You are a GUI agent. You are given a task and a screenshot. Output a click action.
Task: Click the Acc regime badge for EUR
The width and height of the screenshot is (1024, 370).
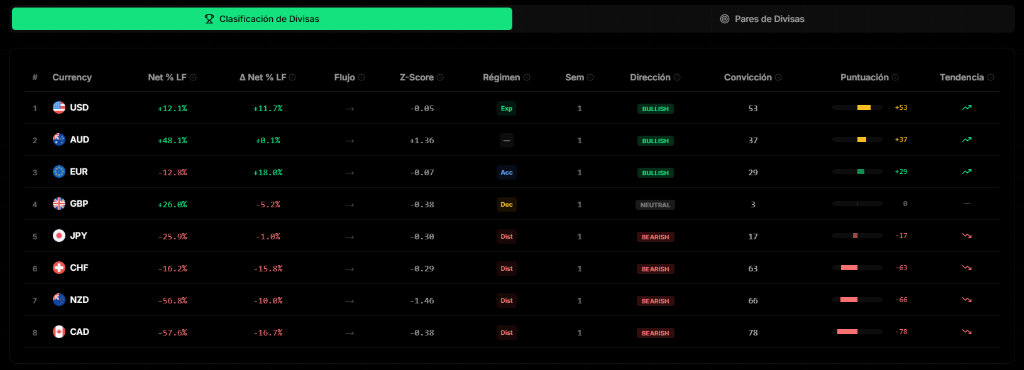[x=507, y=172]
